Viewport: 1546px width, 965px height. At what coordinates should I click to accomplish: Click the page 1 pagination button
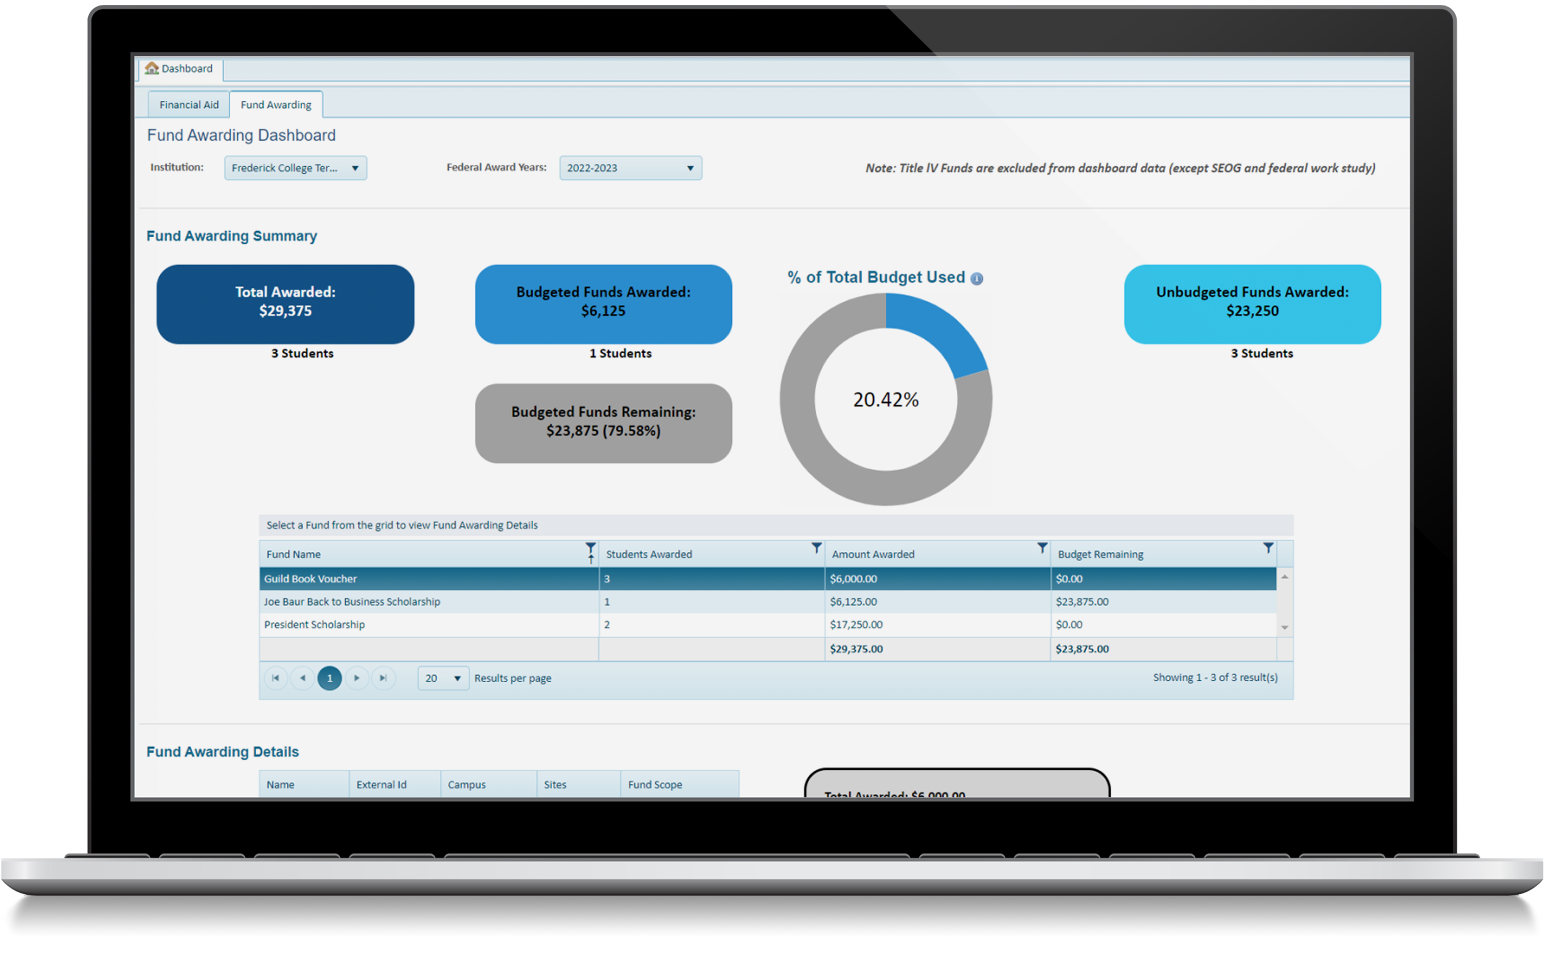pos(329,678)
